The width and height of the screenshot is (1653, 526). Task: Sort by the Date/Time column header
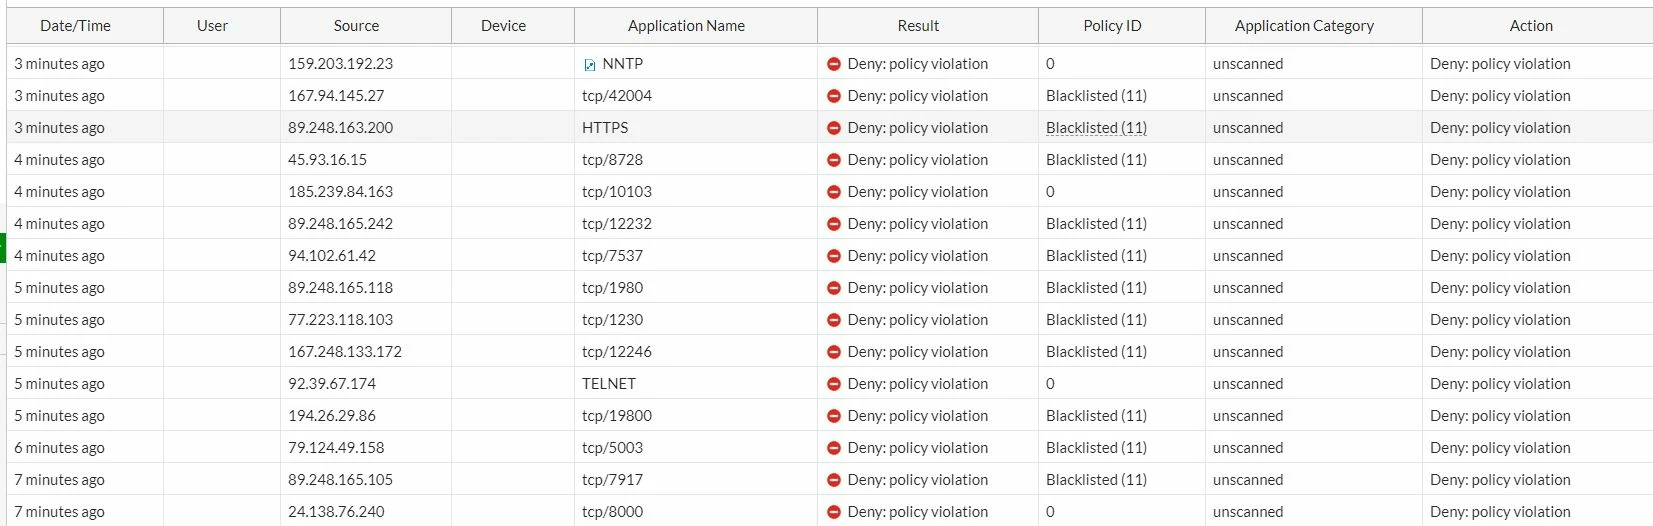click(76, 26)
